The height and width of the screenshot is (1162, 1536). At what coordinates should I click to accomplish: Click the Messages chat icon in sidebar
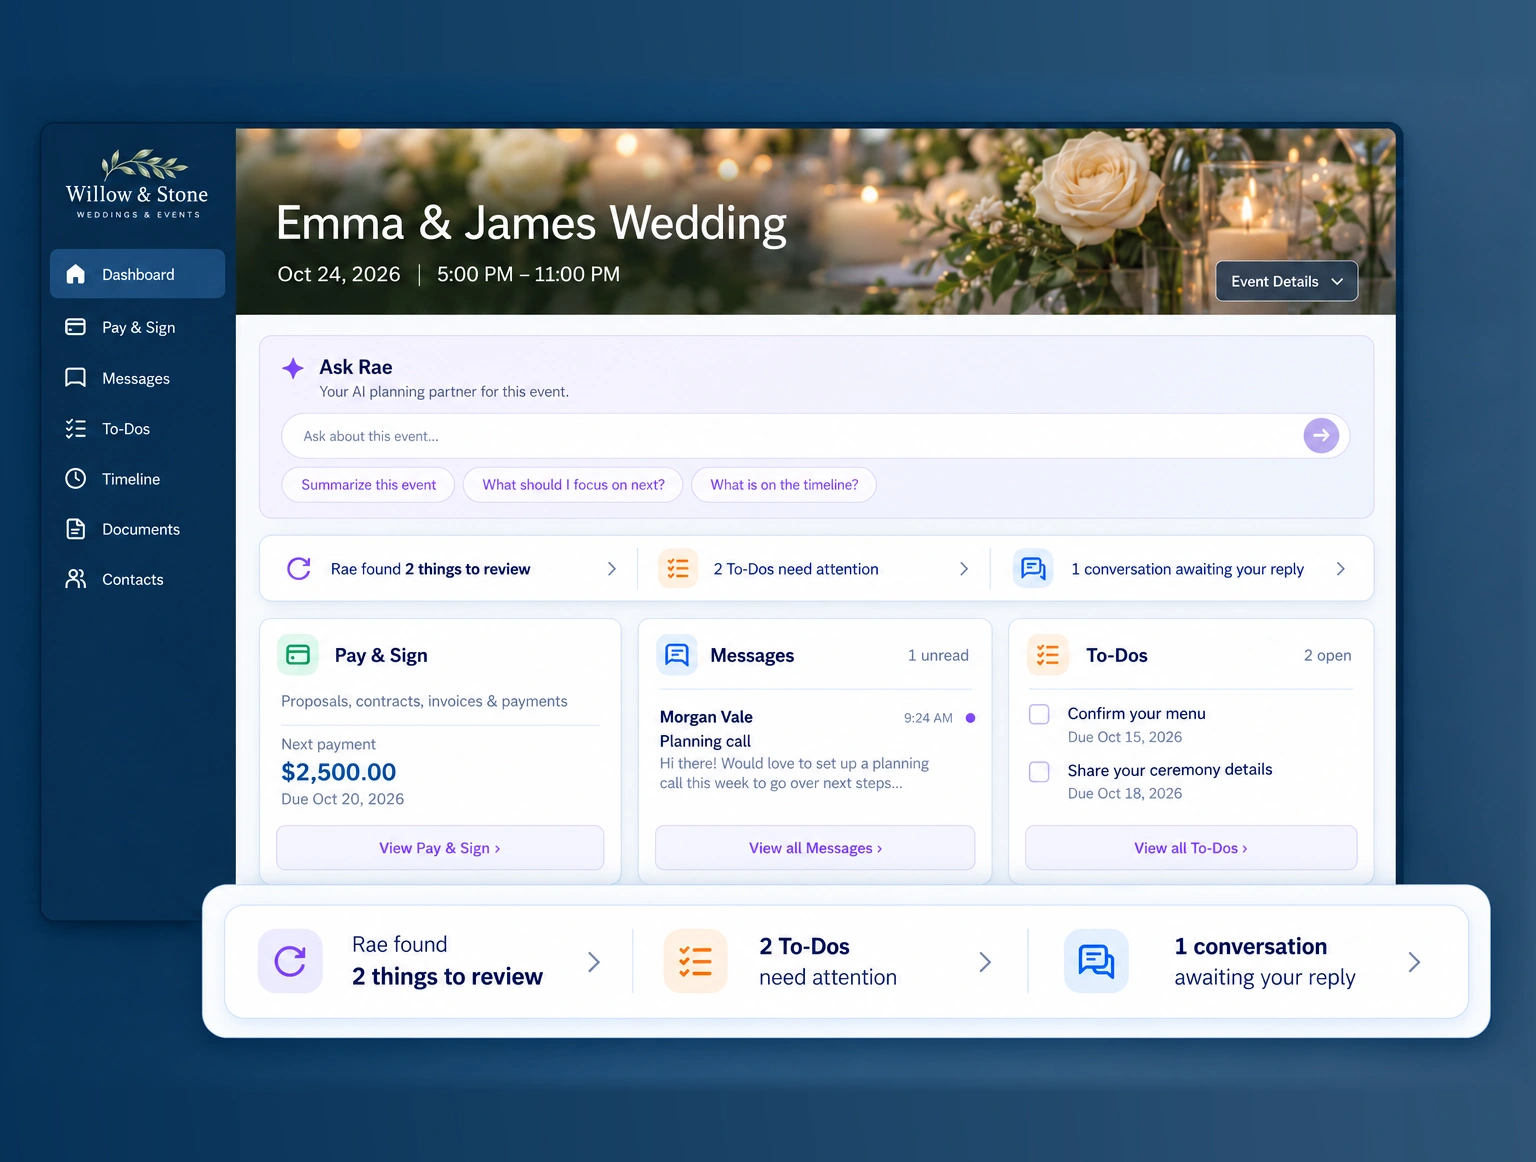[75, 378]
